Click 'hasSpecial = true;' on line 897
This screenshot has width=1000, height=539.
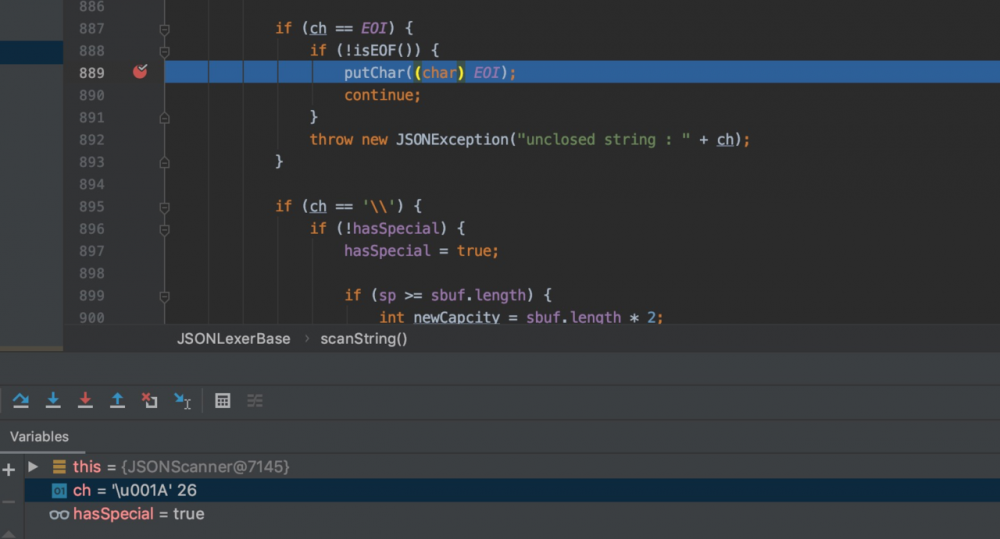click(422, 251)
